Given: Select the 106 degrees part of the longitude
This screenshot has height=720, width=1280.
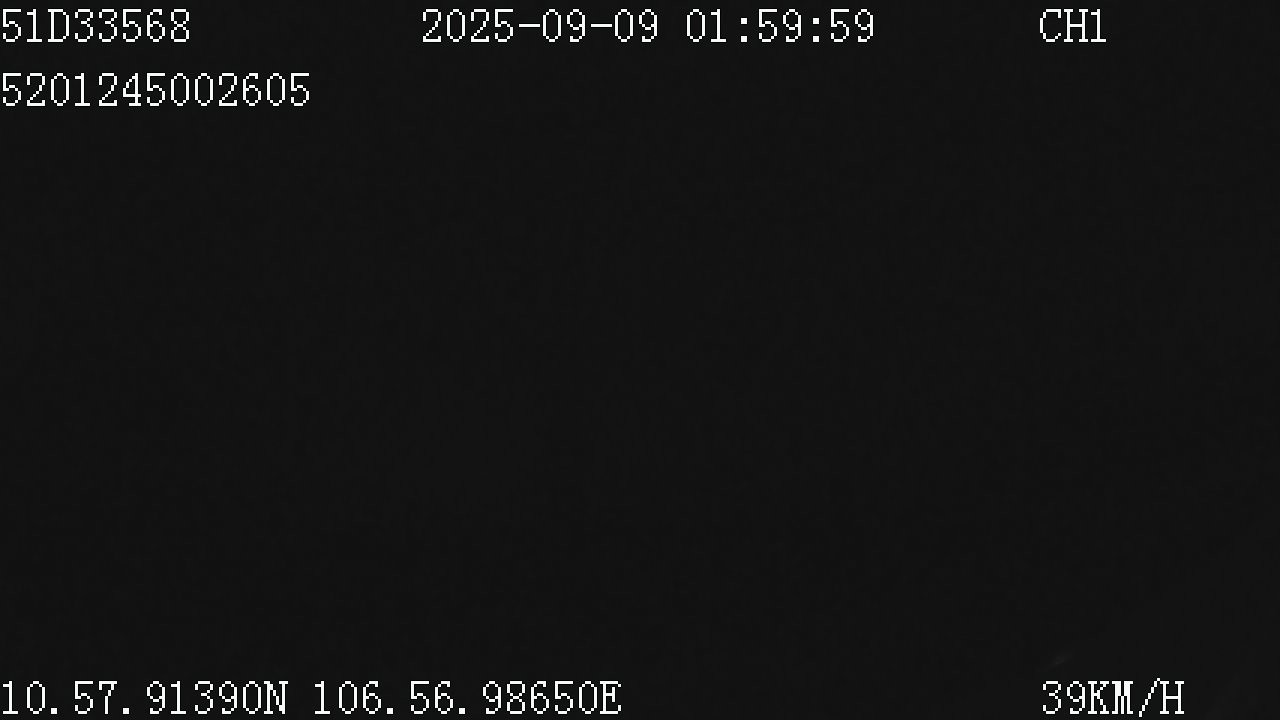Looking at the screenshot, I should 348,698.
